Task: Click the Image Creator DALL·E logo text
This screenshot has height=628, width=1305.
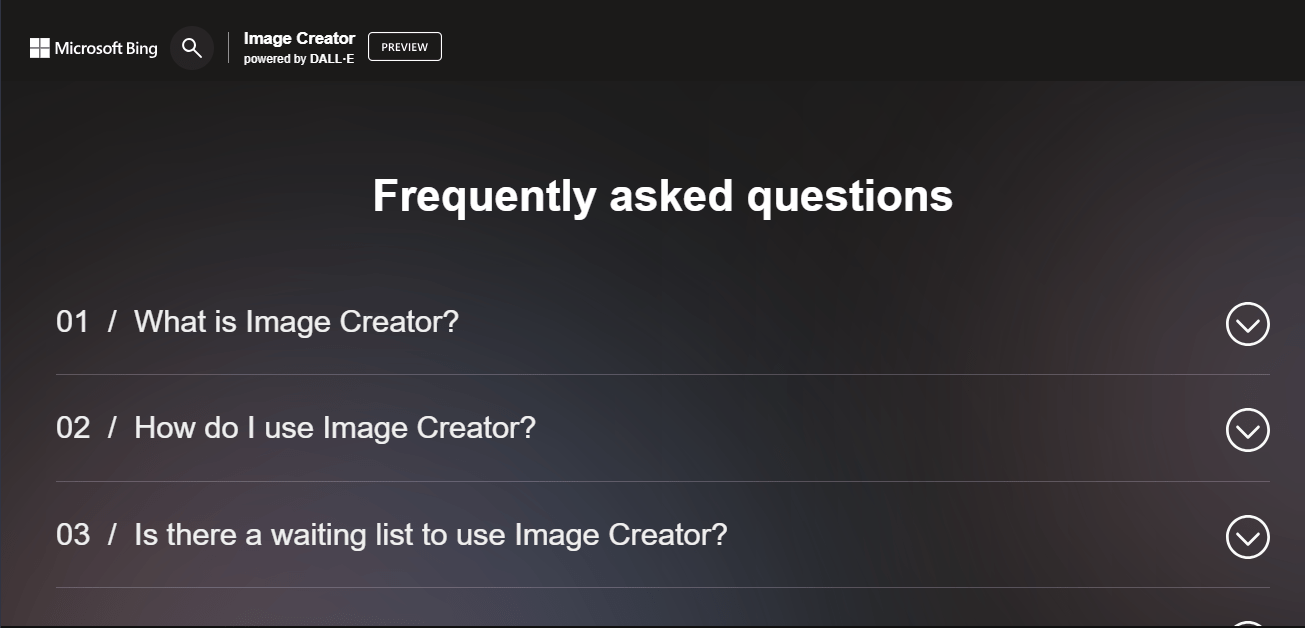Action: click(298, 46)
